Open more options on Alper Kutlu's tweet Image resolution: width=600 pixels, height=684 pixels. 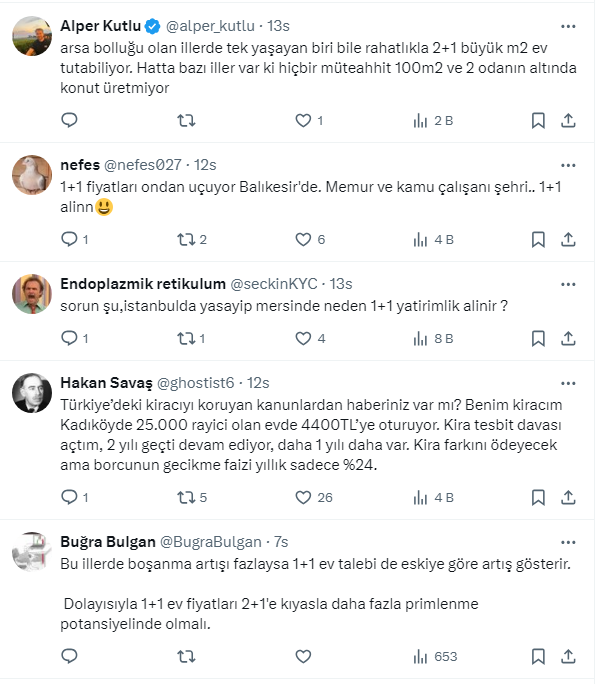568,25
